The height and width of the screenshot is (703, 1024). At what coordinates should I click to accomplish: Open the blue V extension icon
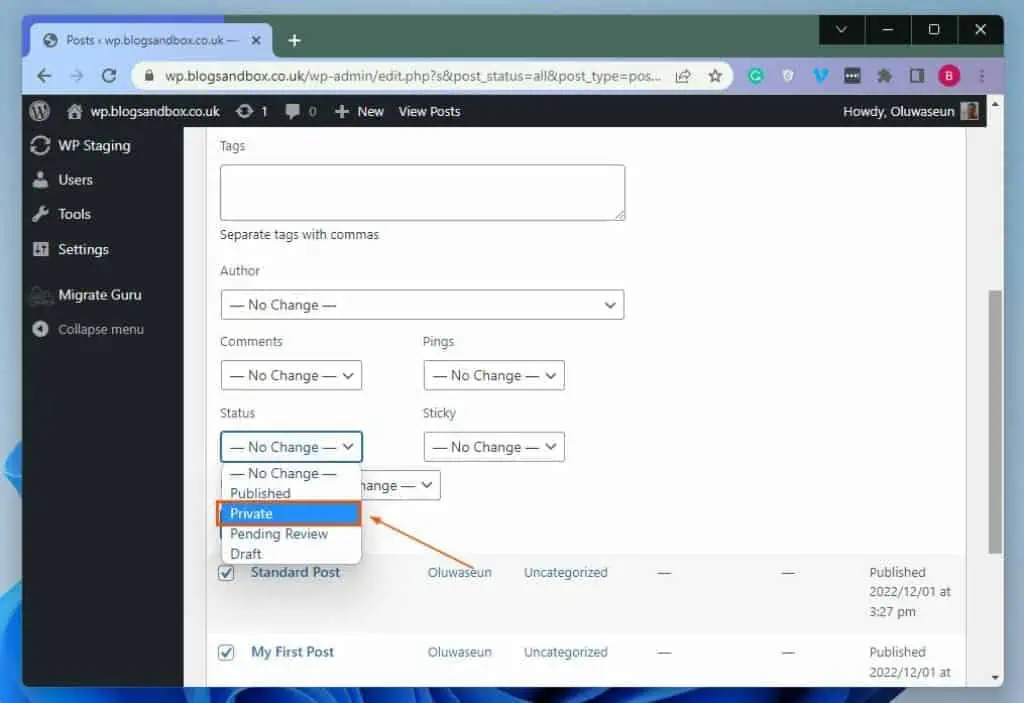(820, 76)
